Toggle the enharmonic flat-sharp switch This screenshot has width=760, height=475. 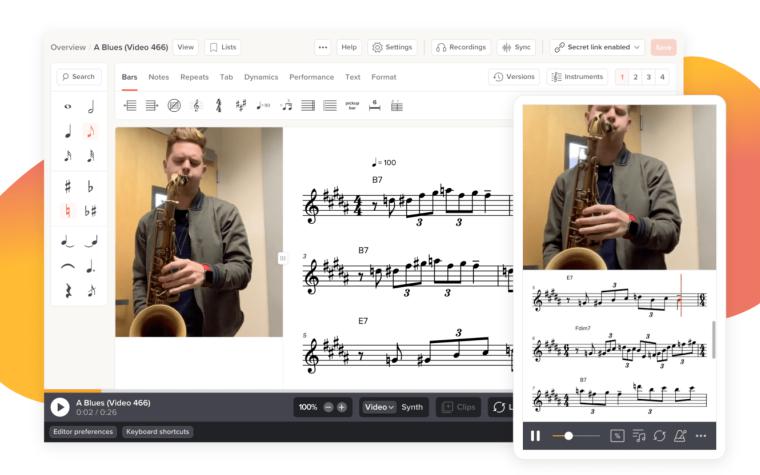point(91,211)
